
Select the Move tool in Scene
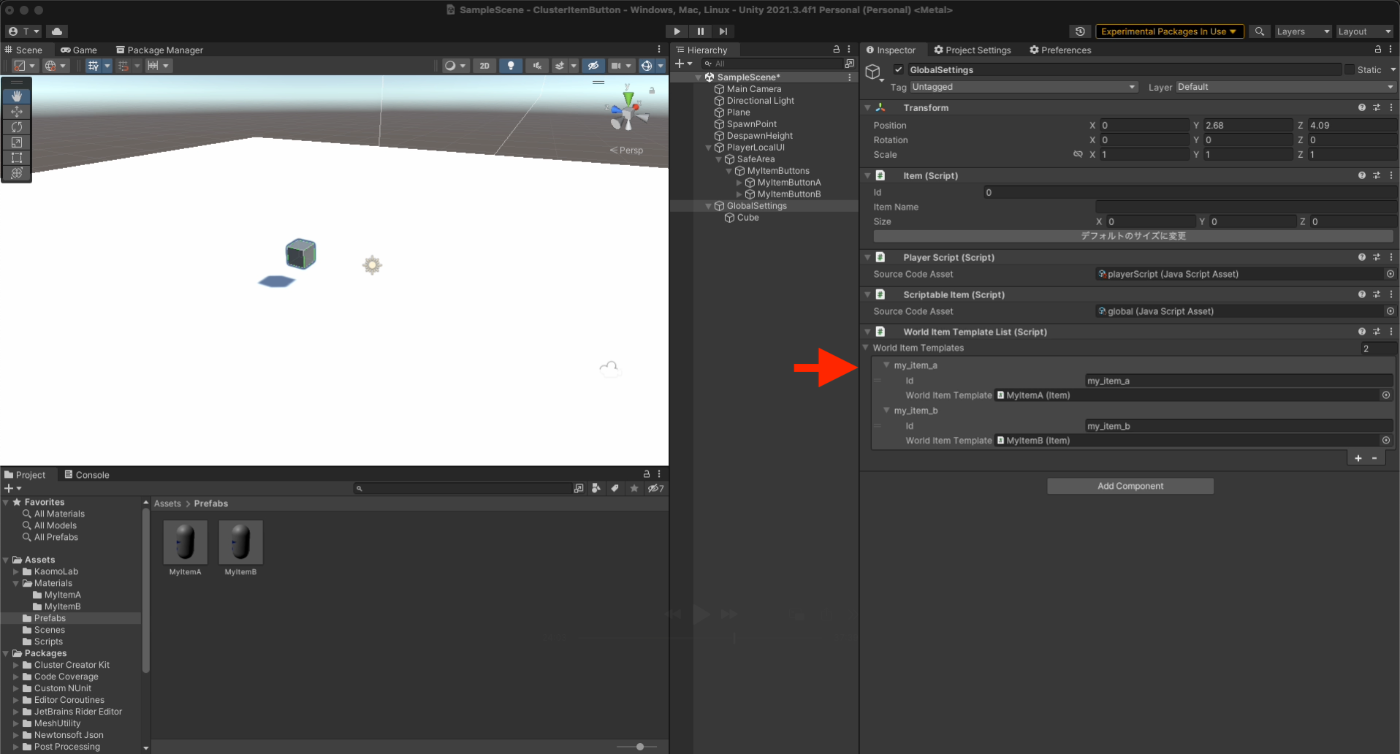17,112
